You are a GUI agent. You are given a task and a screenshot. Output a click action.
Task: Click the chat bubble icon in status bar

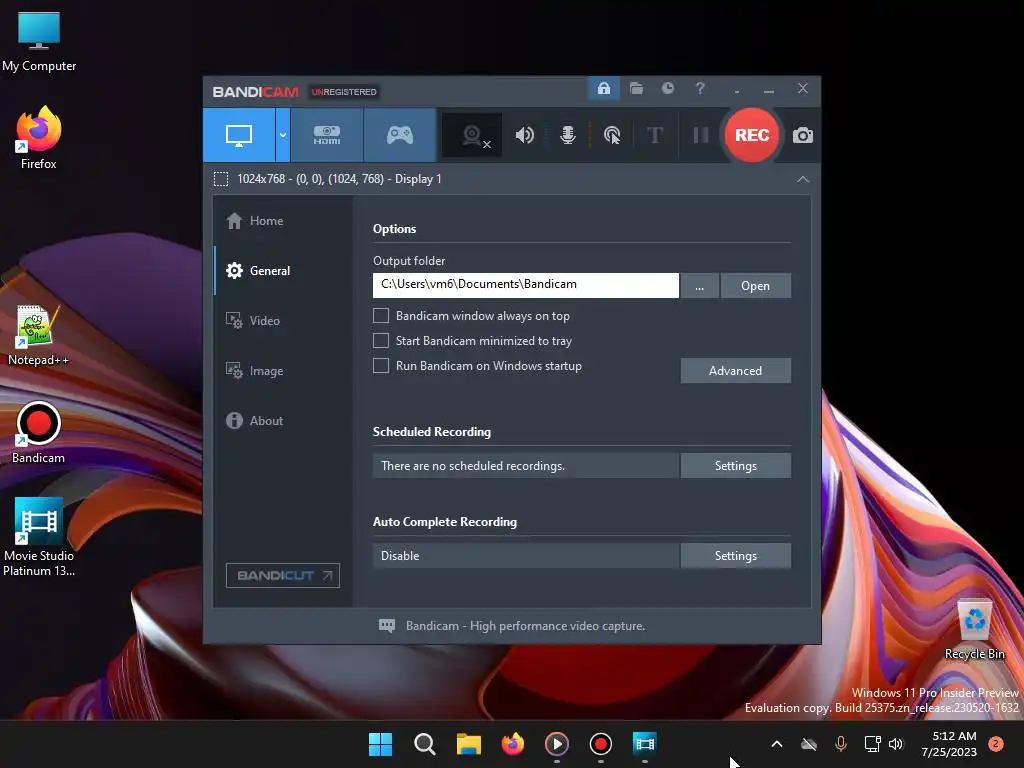coord(387,626)
